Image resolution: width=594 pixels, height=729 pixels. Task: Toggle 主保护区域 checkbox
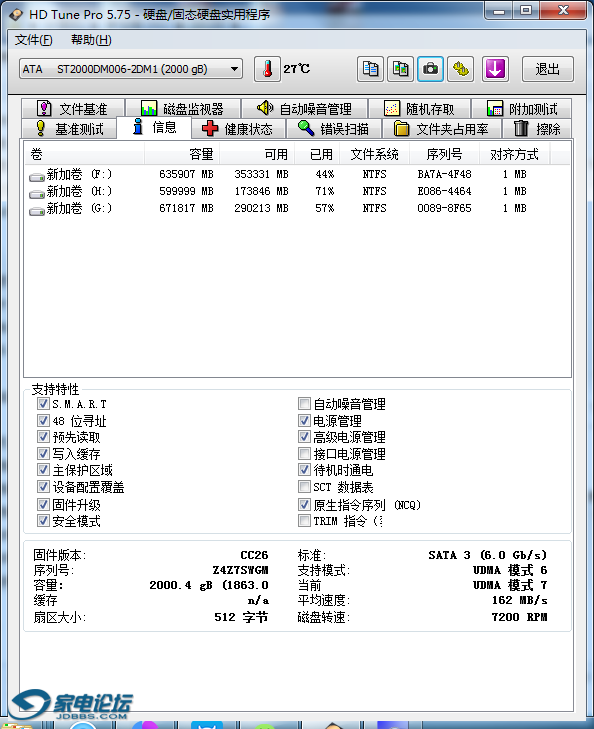click(x=43, y=470)
